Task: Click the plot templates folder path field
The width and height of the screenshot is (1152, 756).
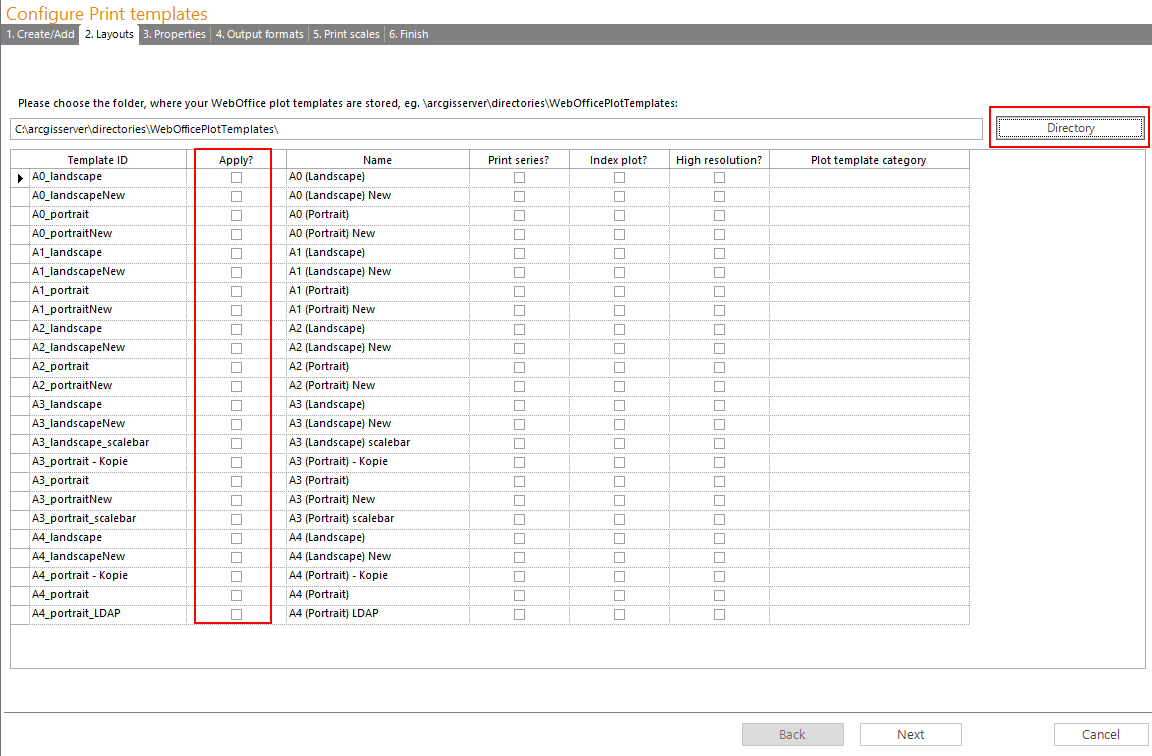Action: [x=496, y=129]
